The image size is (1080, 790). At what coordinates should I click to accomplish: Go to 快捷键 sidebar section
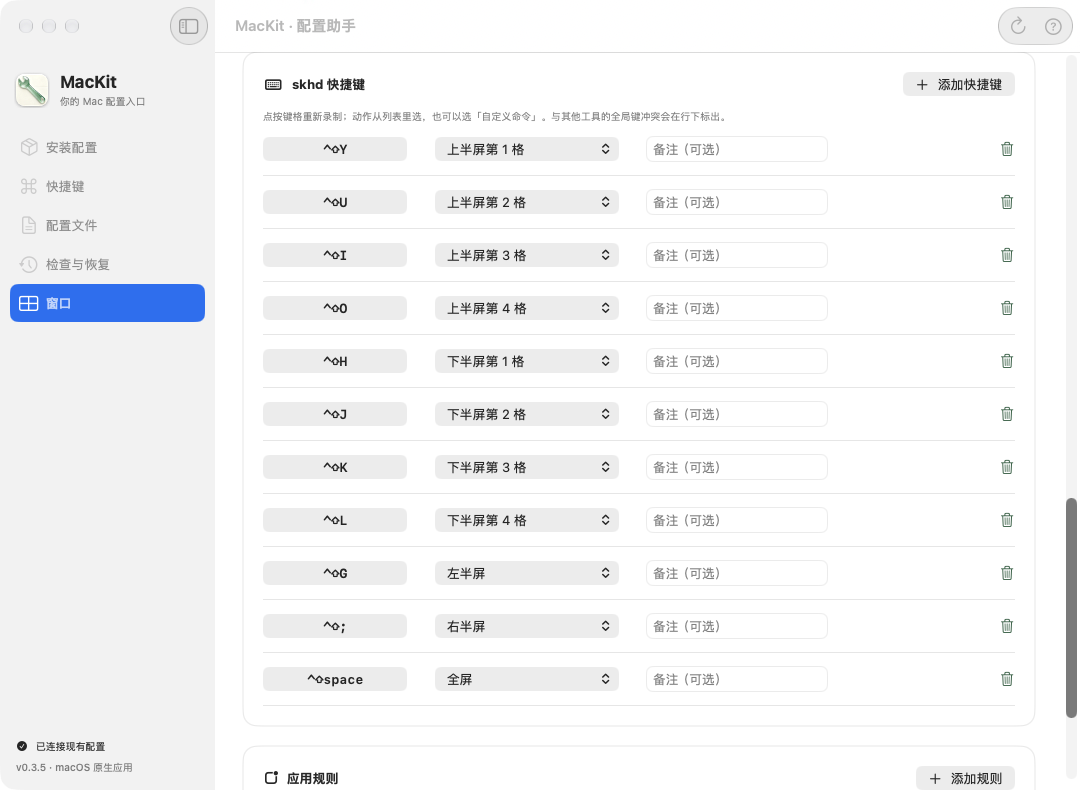(107, 187)
